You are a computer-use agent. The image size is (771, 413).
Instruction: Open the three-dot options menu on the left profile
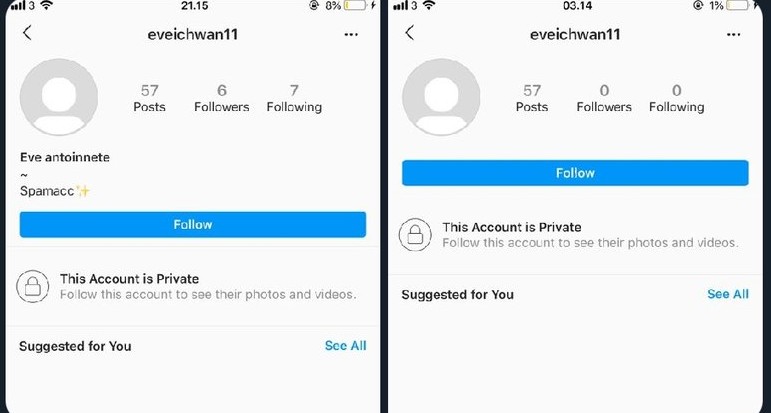pyautogui.click(x=351, y=34)
